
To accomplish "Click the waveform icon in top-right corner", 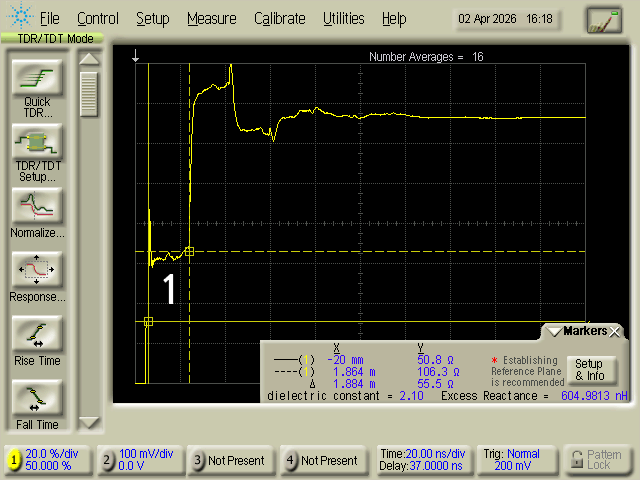I will (603, 19).
